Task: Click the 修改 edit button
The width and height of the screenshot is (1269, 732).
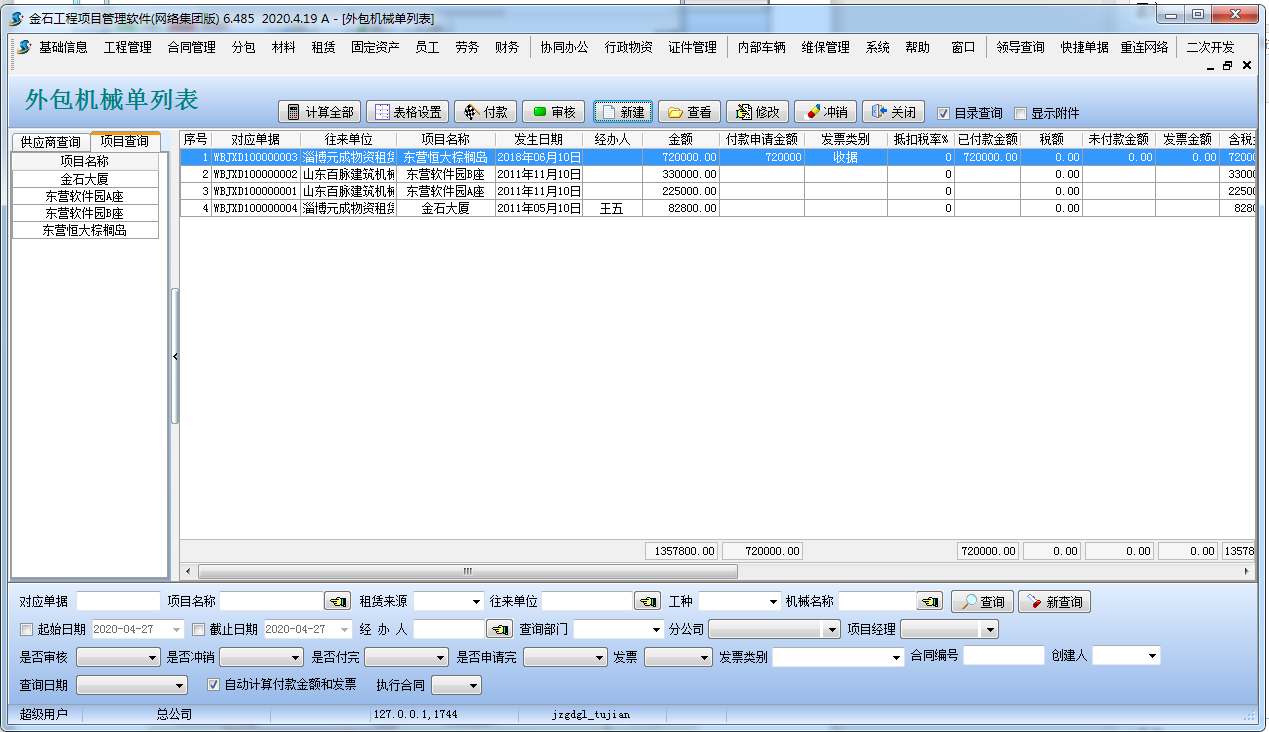Action: click(x=757, y=112)
